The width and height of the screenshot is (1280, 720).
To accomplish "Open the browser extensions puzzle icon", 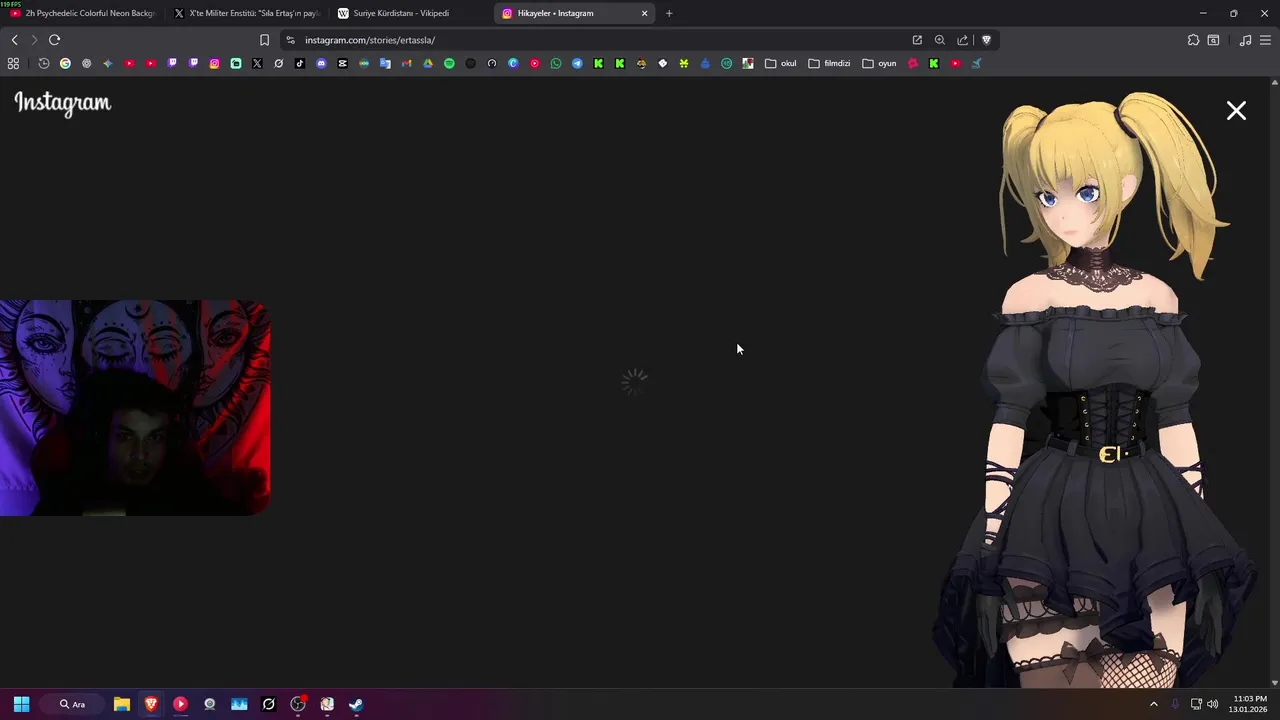I will (1193, 40).
